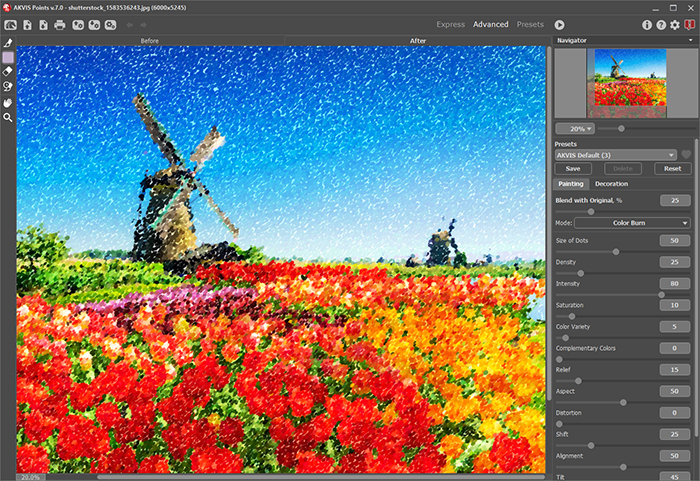
Task: Click the Save preset button
Action: click(573, 169)
